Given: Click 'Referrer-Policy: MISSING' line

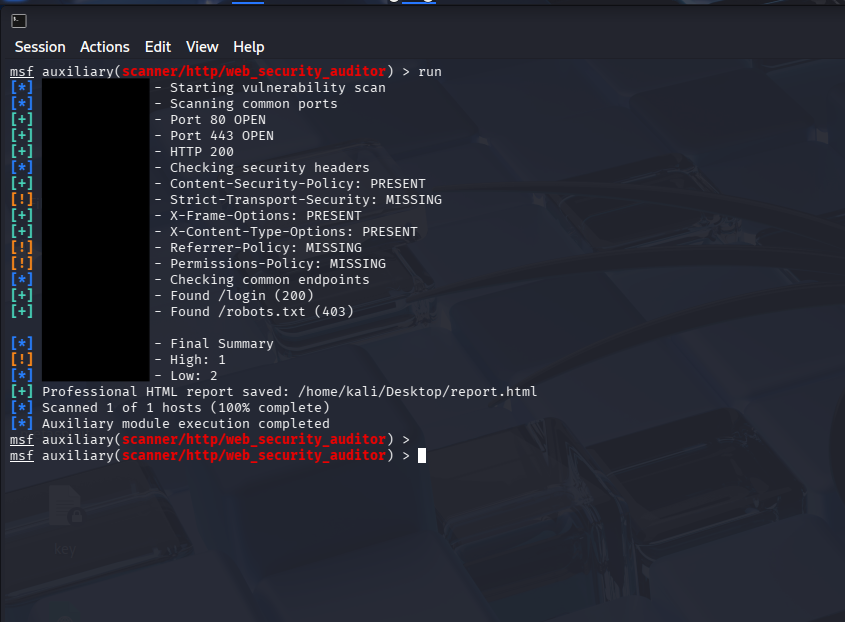Looking at the screenshot, I should [x=266, y=248].
